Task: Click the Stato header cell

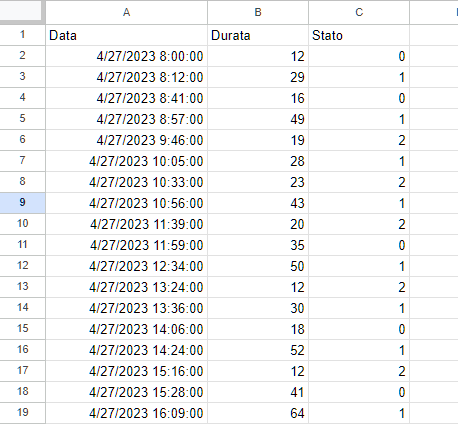Action: (359, 35)
